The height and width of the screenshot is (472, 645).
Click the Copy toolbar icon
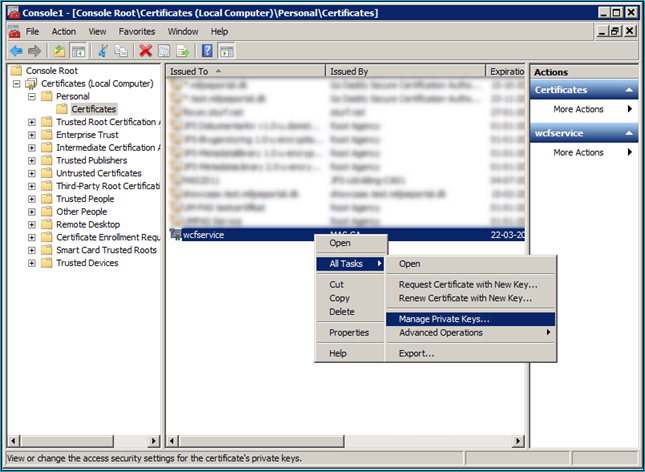pyautogui.click(x=121, y=51)
